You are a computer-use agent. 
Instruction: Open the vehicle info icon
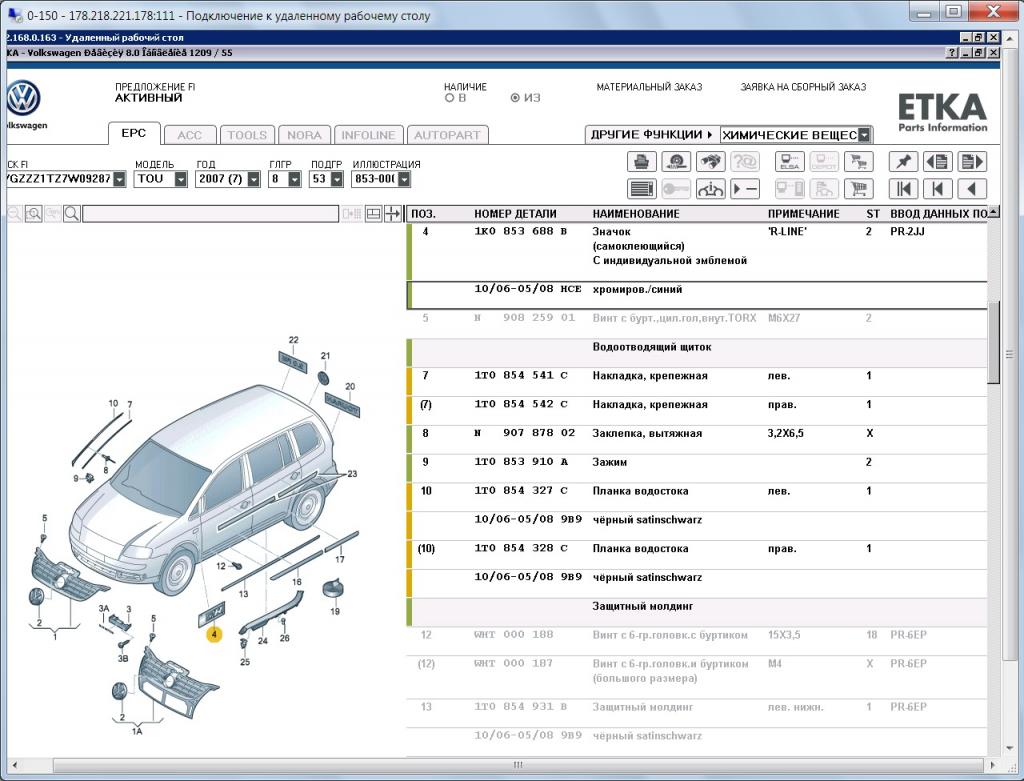(x=711, y=189)
